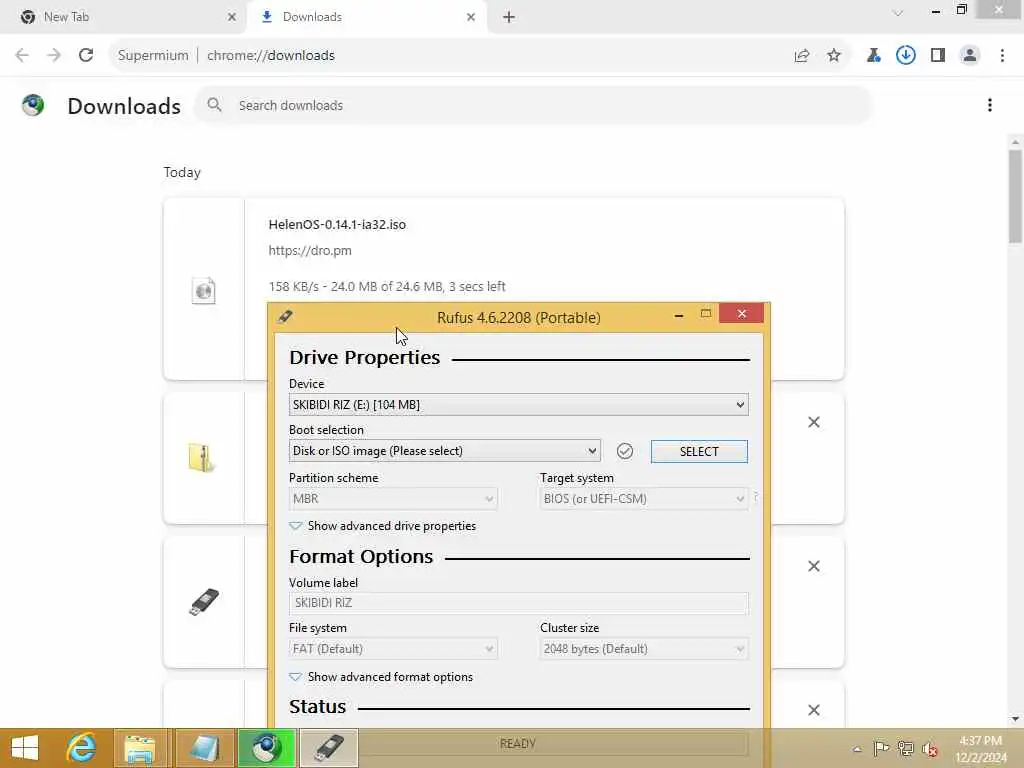Image resolution: width=1024 pixels, height=768 pixels.
Task: Open a new browser tab
Action: (509, 17)
